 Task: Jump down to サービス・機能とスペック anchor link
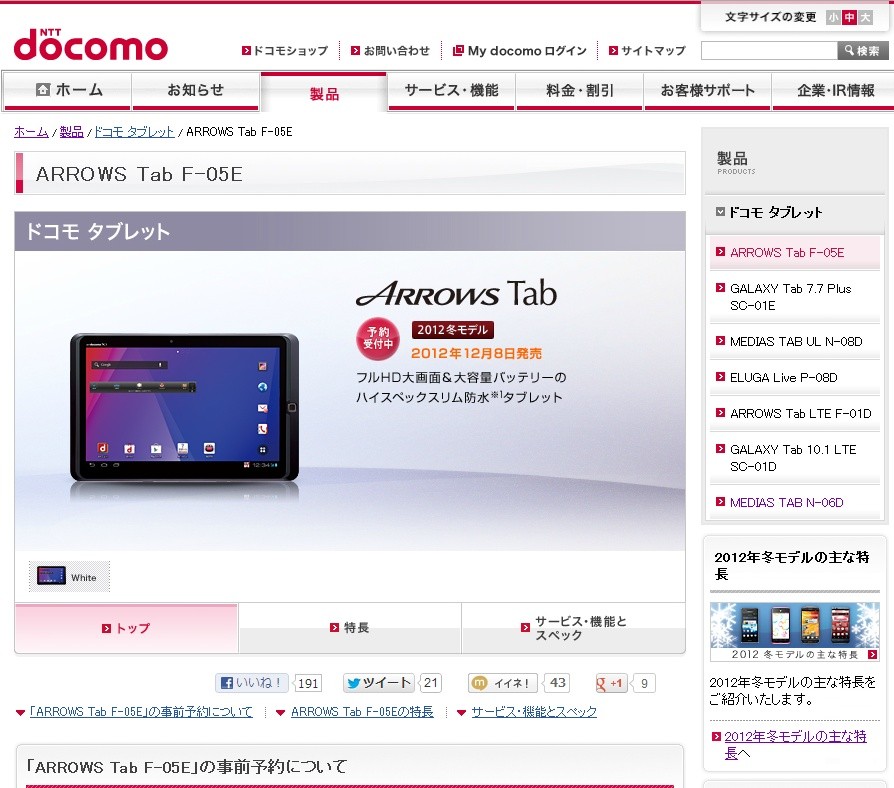534,712
